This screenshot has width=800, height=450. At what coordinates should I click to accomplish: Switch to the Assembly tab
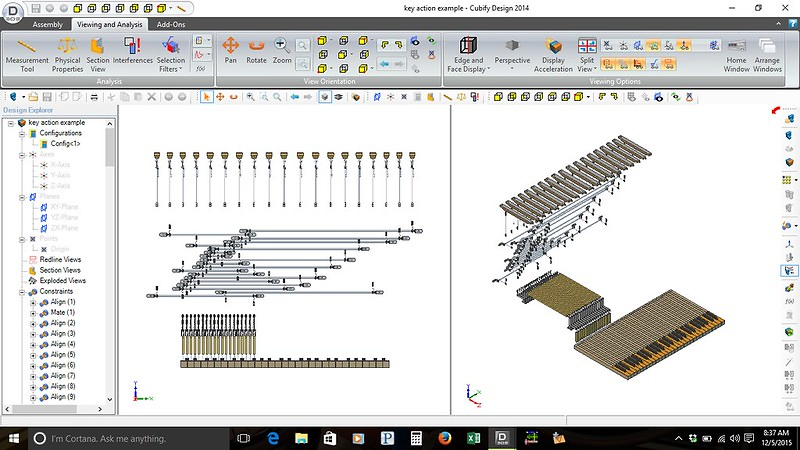(x=49, y=24)
